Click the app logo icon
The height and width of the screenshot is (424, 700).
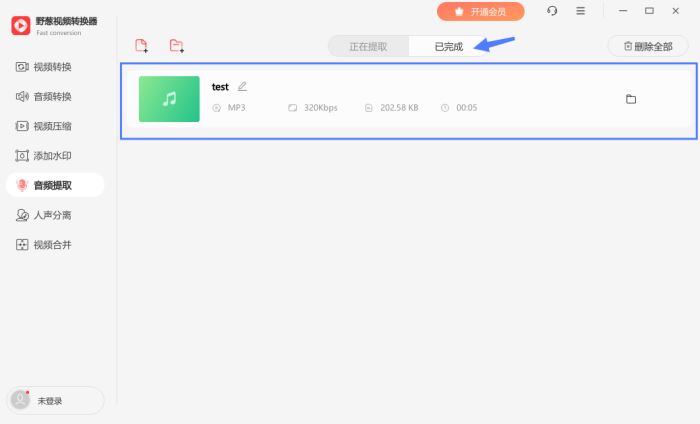pos(21,25)
